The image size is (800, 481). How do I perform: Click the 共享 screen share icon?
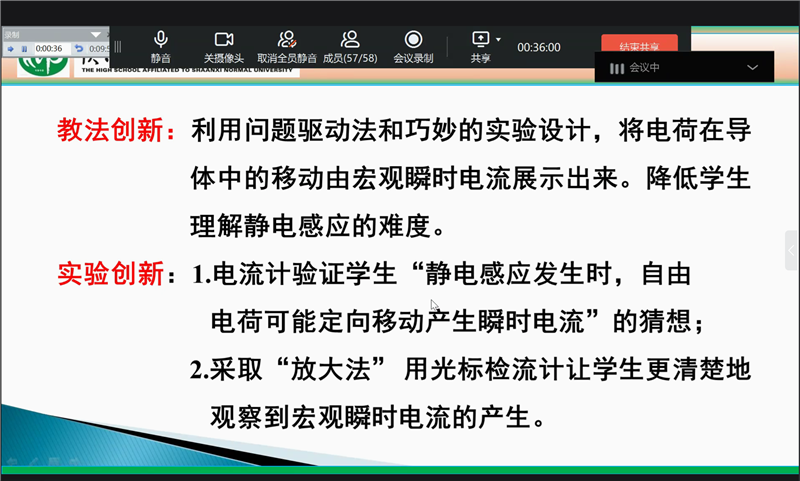480,40
